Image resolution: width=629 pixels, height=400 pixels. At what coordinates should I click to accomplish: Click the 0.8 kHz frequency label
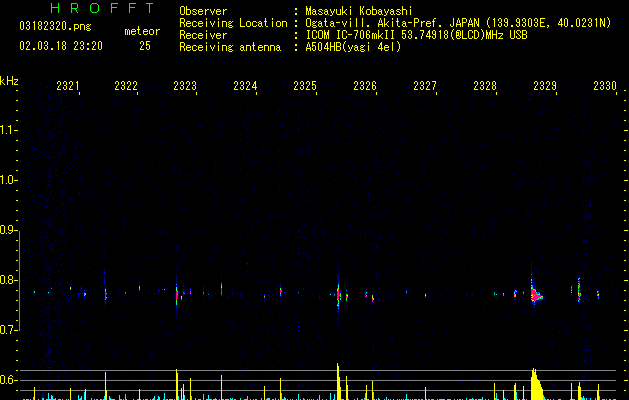coord(9,280)
